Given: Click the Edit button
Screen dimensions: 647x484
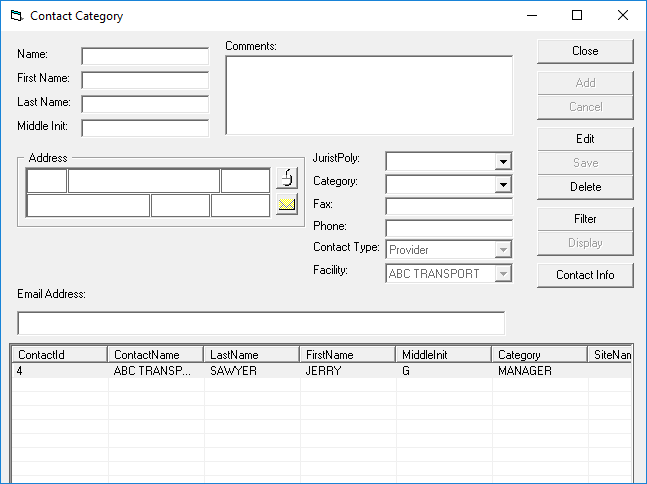Looking at the screenshot, I should 585,139.
